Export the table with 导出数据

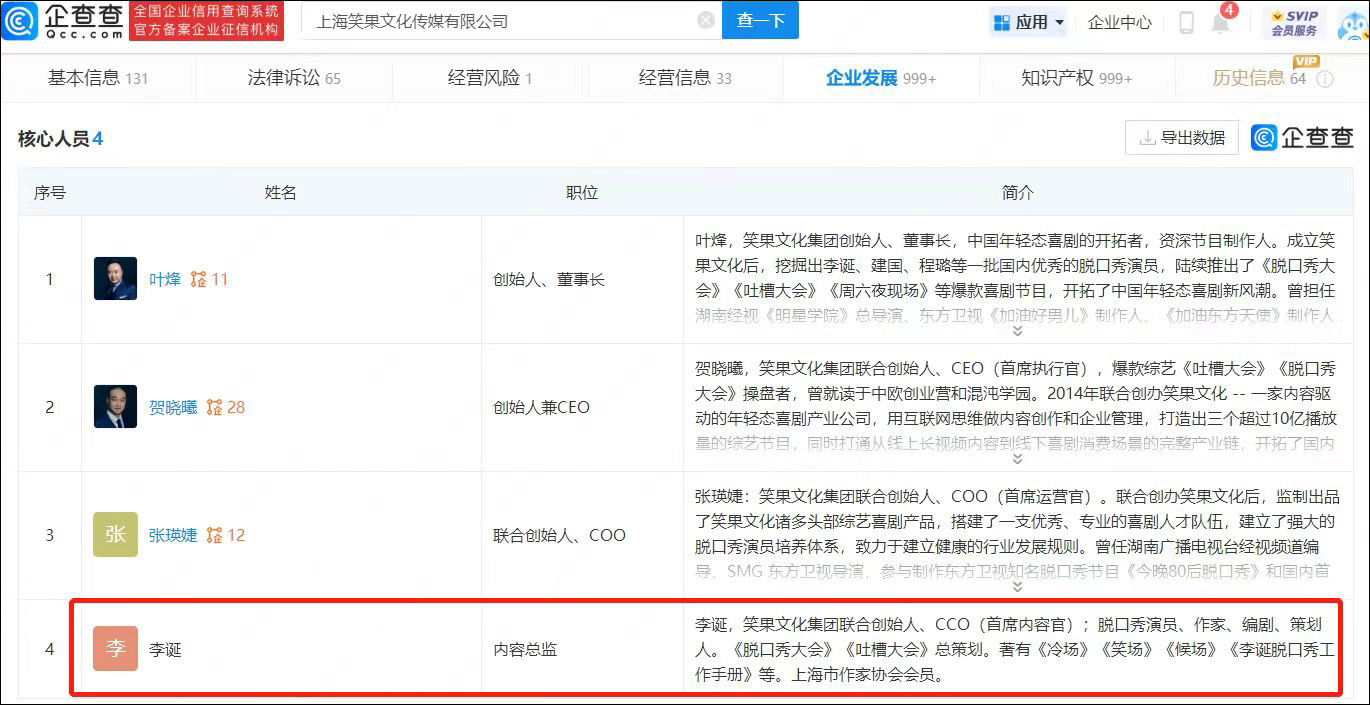1182,138
